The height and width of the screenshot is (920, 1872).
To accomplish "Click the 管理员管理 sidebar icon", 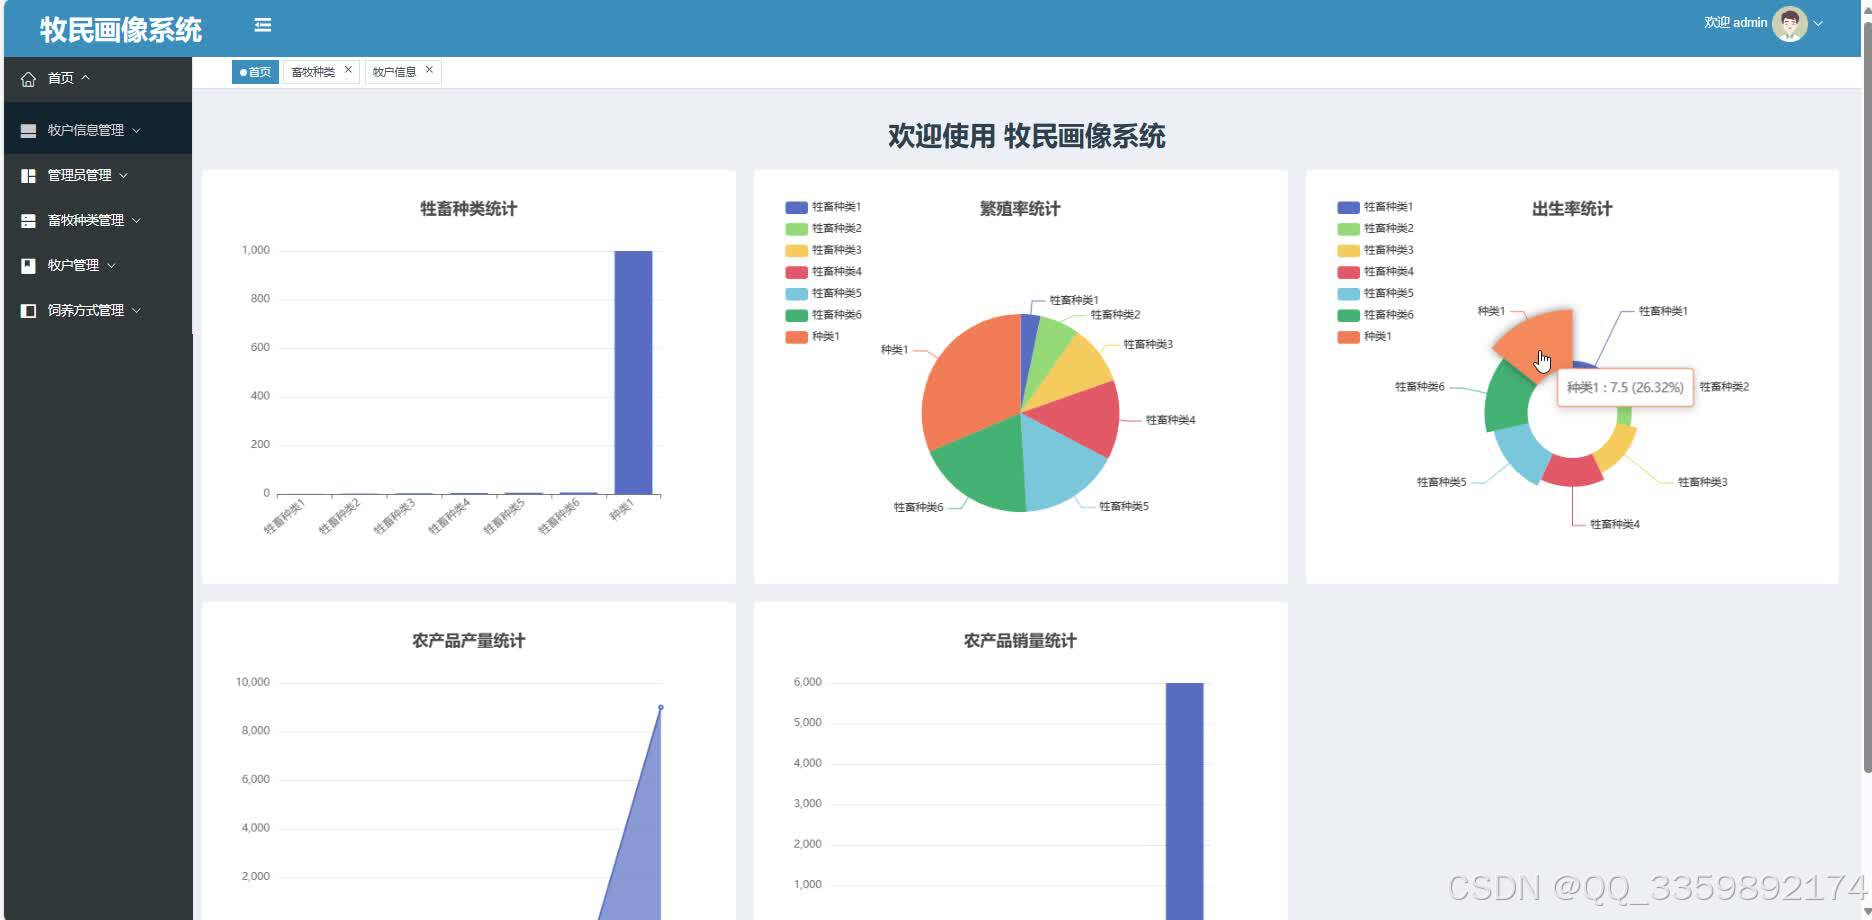I will pyautogui.click(x=28, y=176).
